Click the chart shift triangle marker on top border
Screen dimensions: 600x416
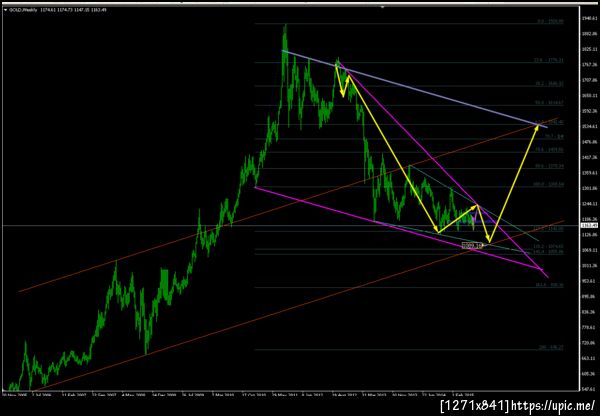(383, 6)
